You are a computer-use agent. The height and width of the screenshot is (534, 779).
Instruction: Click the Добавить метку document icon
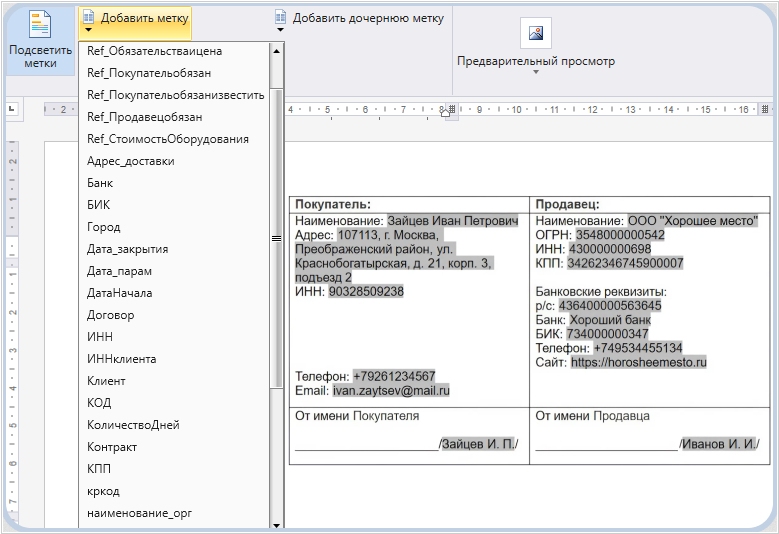click(88, 18)
